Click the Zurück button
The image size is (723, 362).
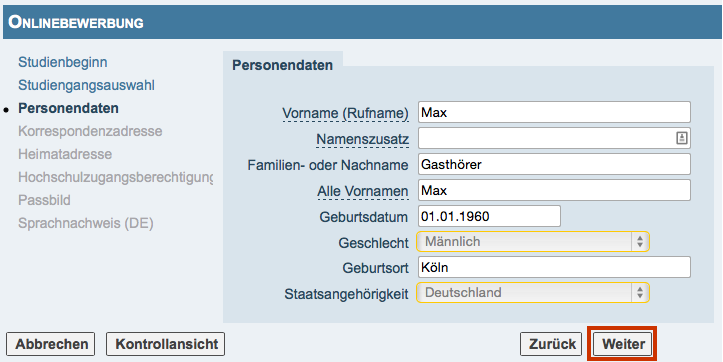click(x=551, y=344)
